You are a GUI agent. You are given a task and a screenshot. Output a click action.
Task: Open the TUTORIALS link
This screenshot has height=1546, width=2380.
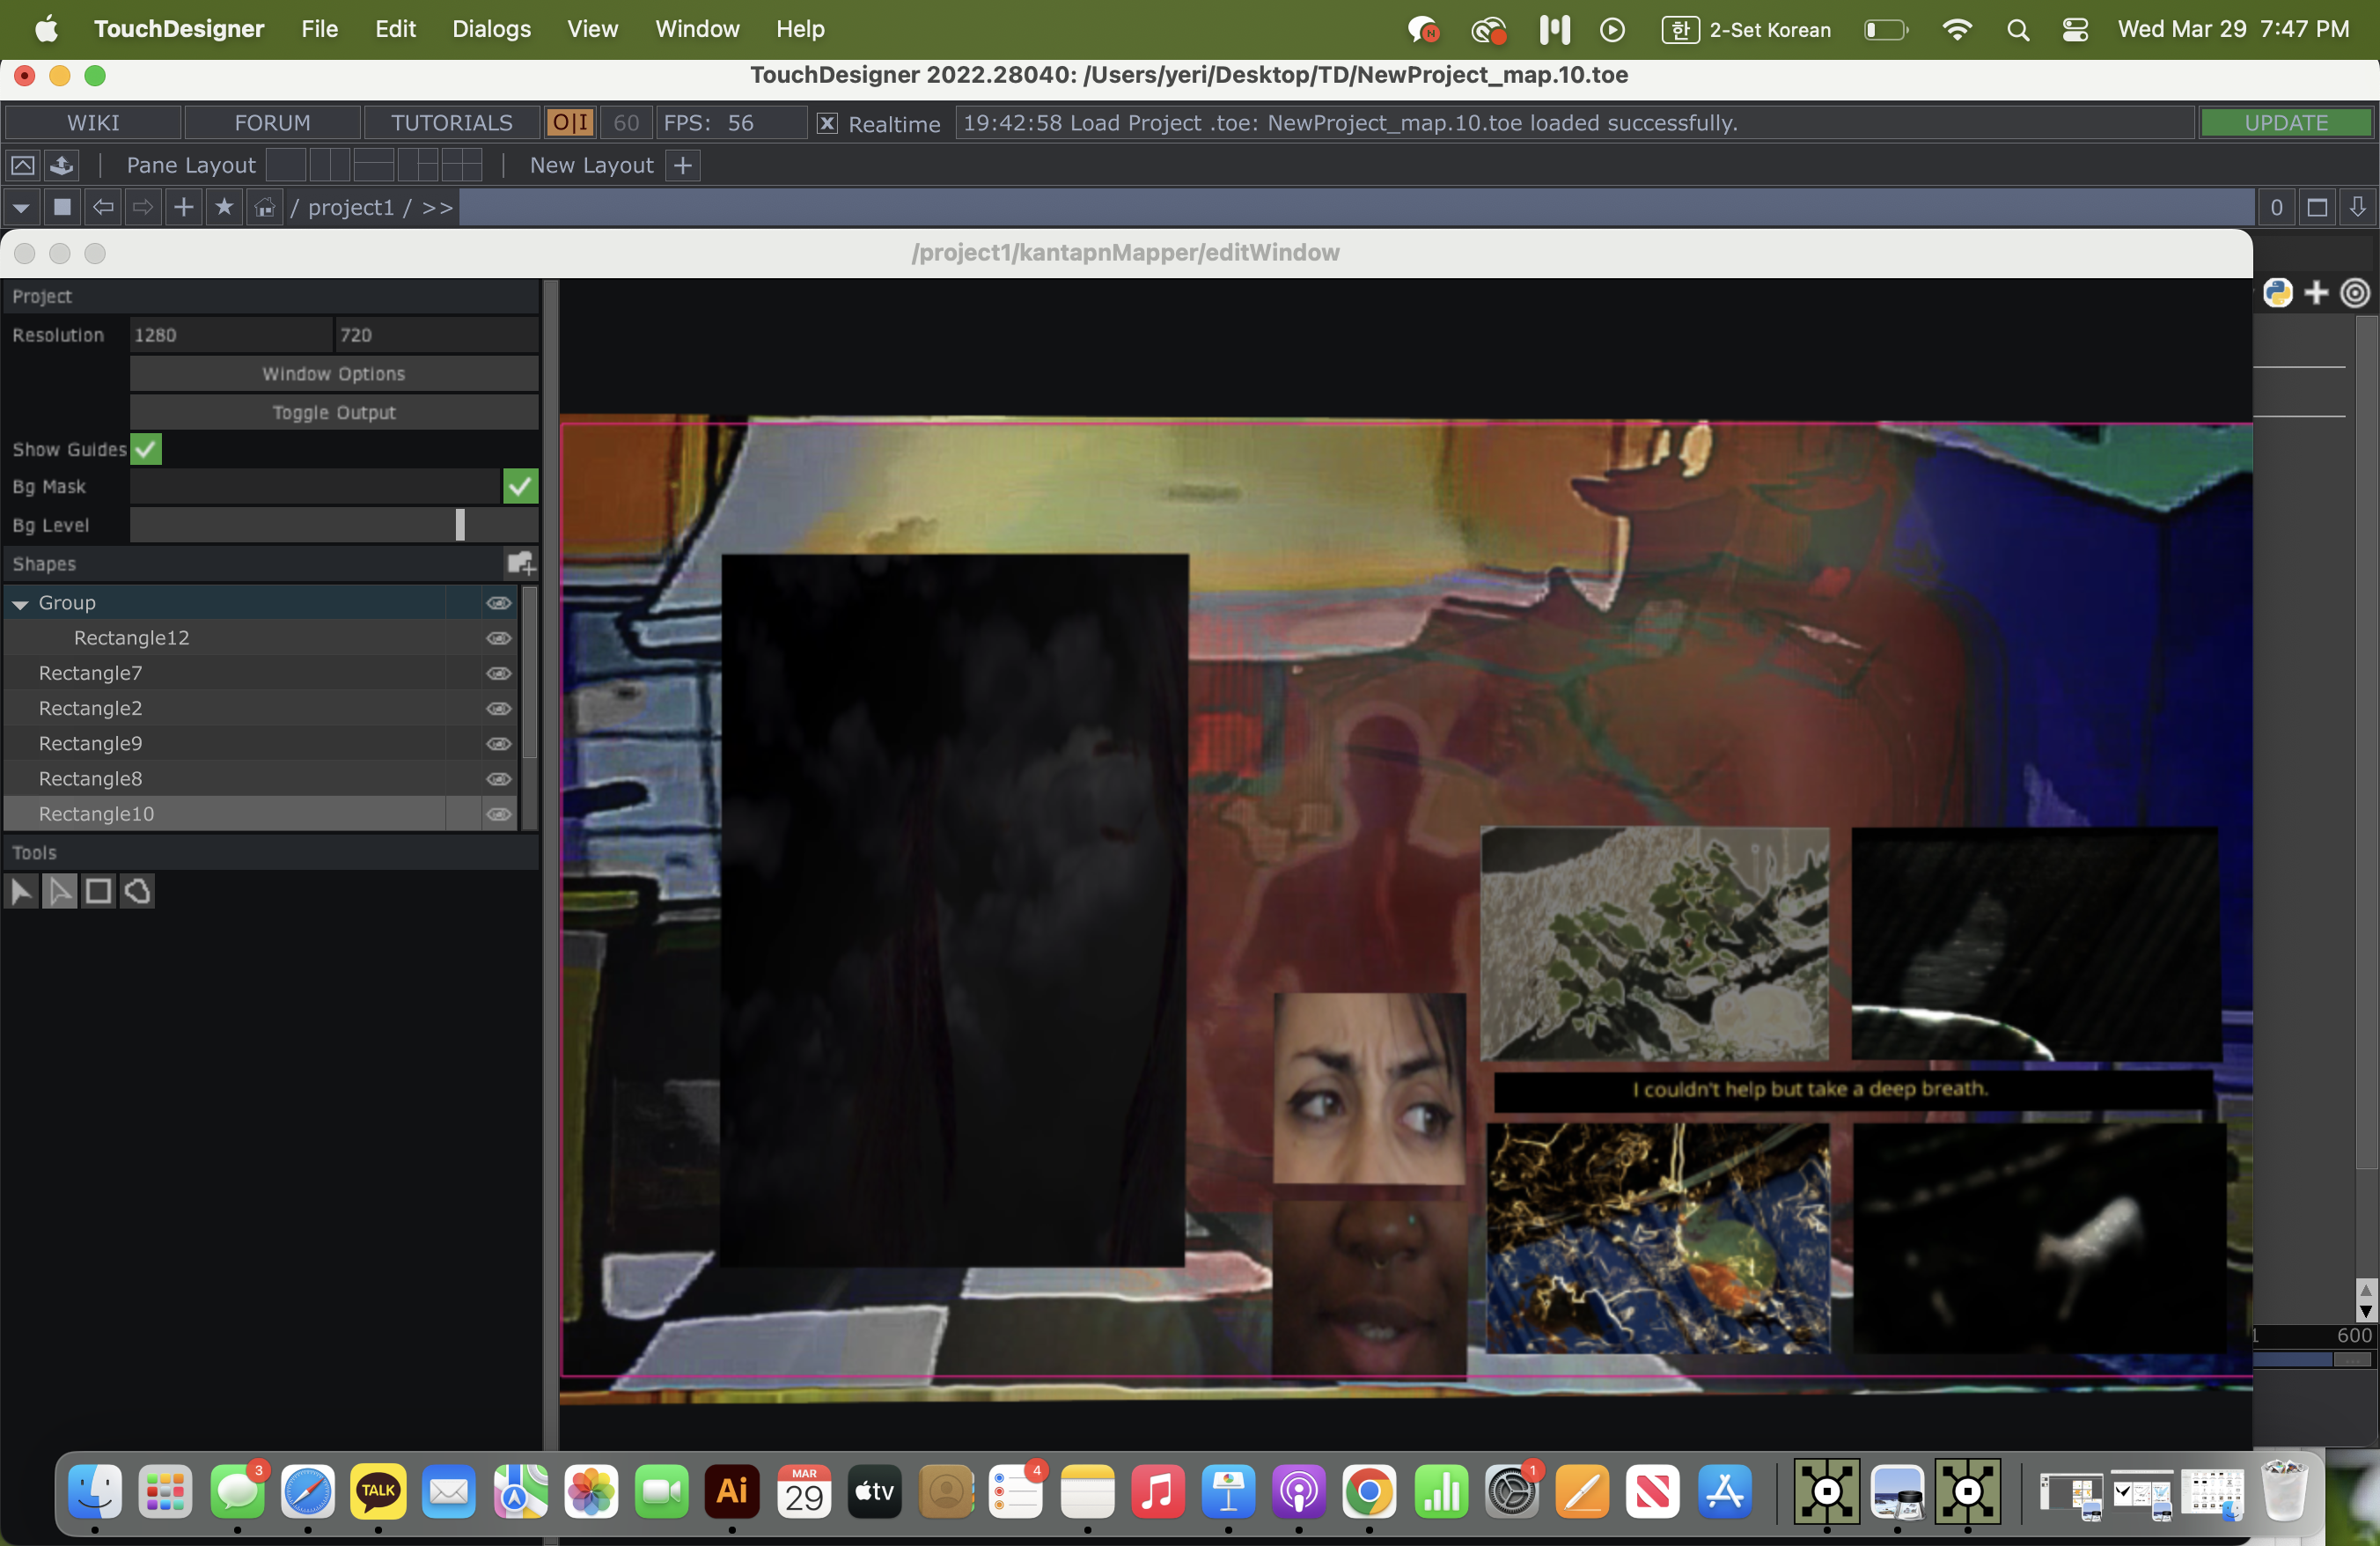[451, 122]
